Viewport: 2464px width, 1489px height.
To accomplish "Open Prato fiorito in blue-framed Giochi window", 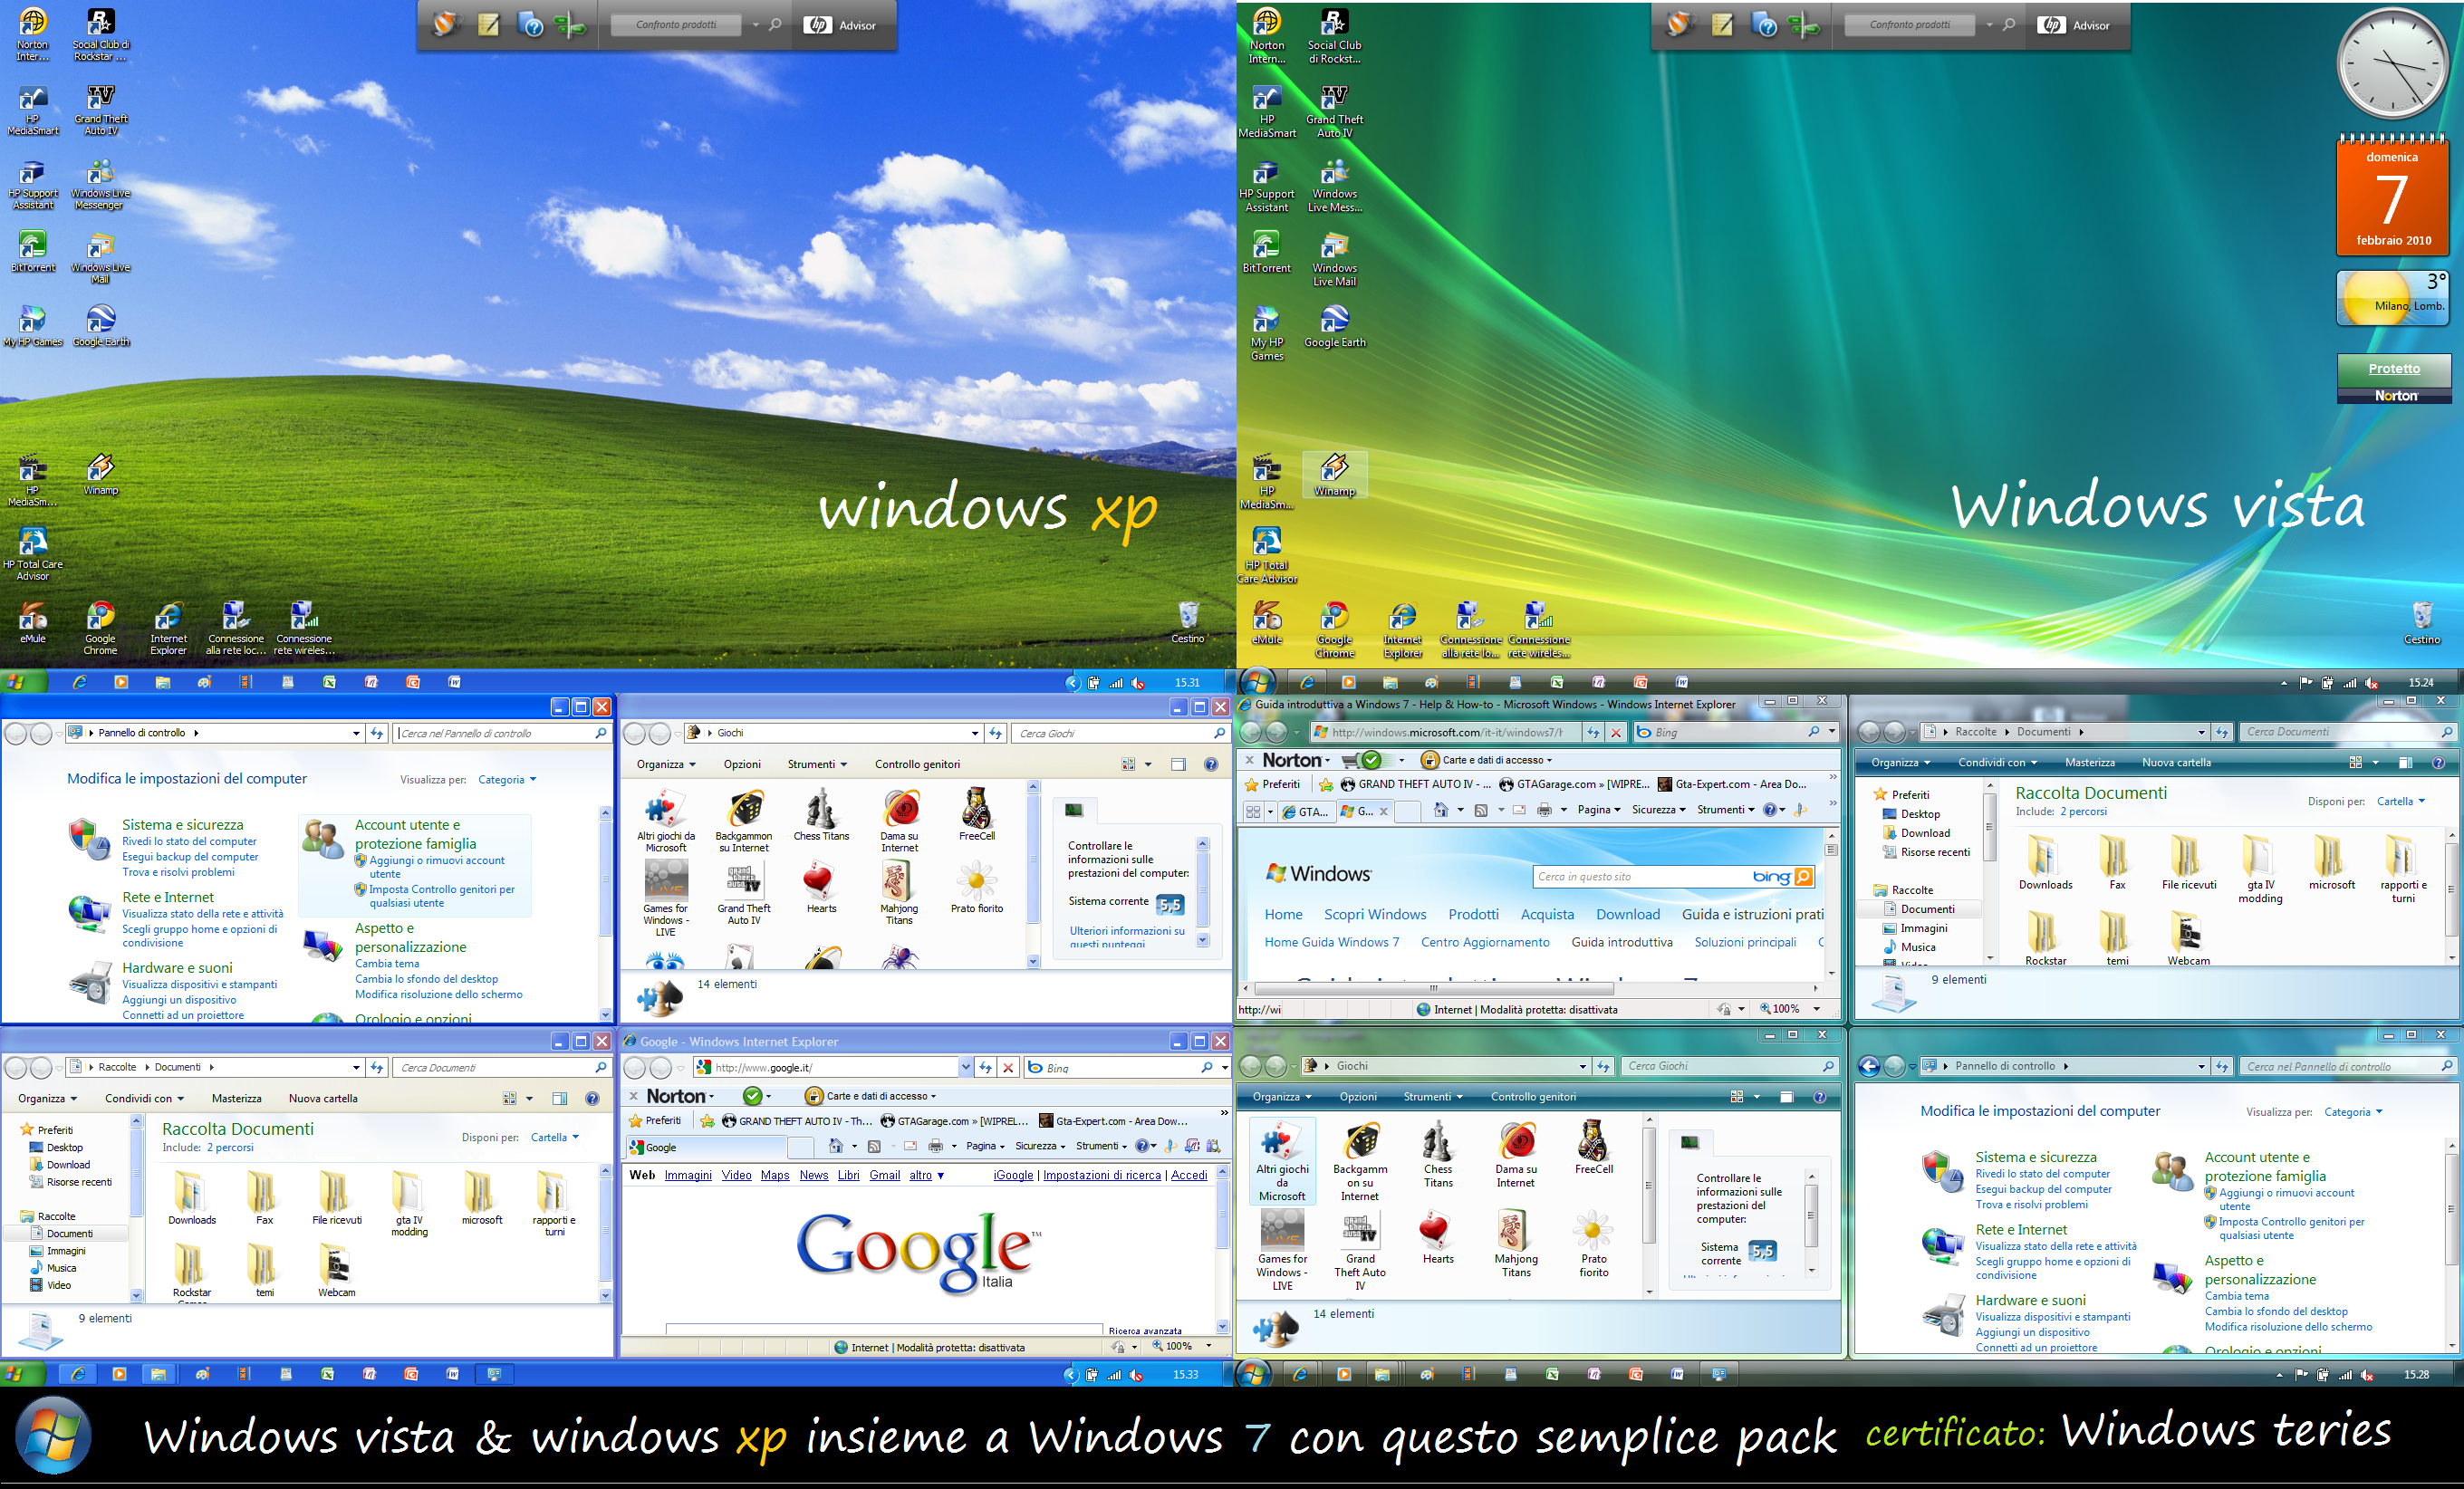I will pos(976,888).
